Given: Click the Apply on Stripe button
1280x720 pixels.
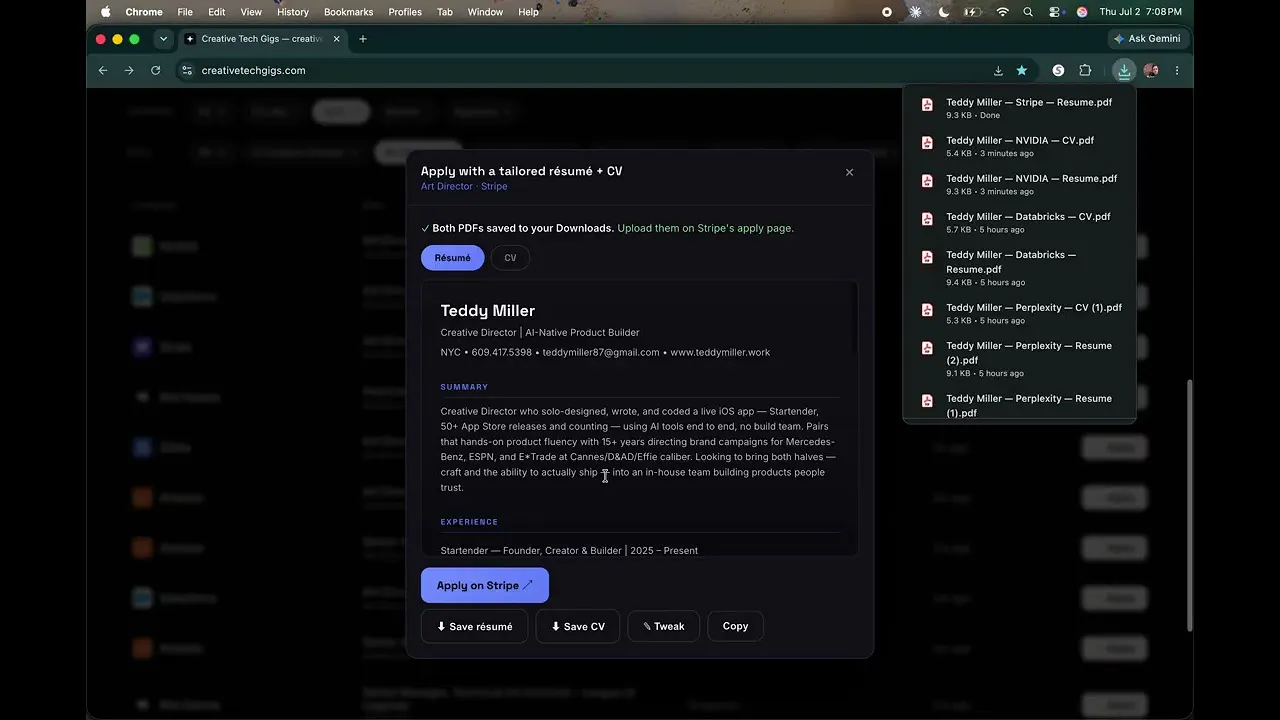Looking at the screenshot, I should 485,585.
